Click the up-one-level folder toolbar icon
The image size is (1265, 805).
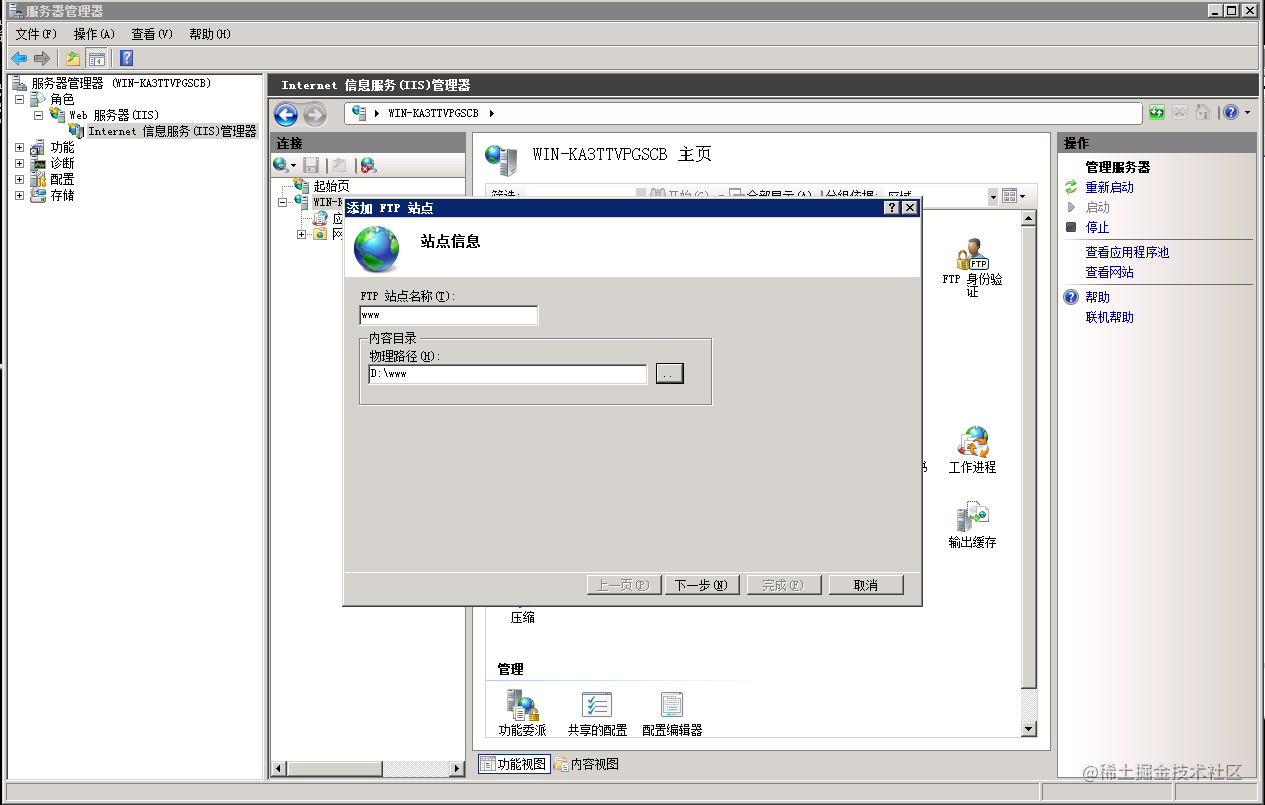tap(73, 58)
